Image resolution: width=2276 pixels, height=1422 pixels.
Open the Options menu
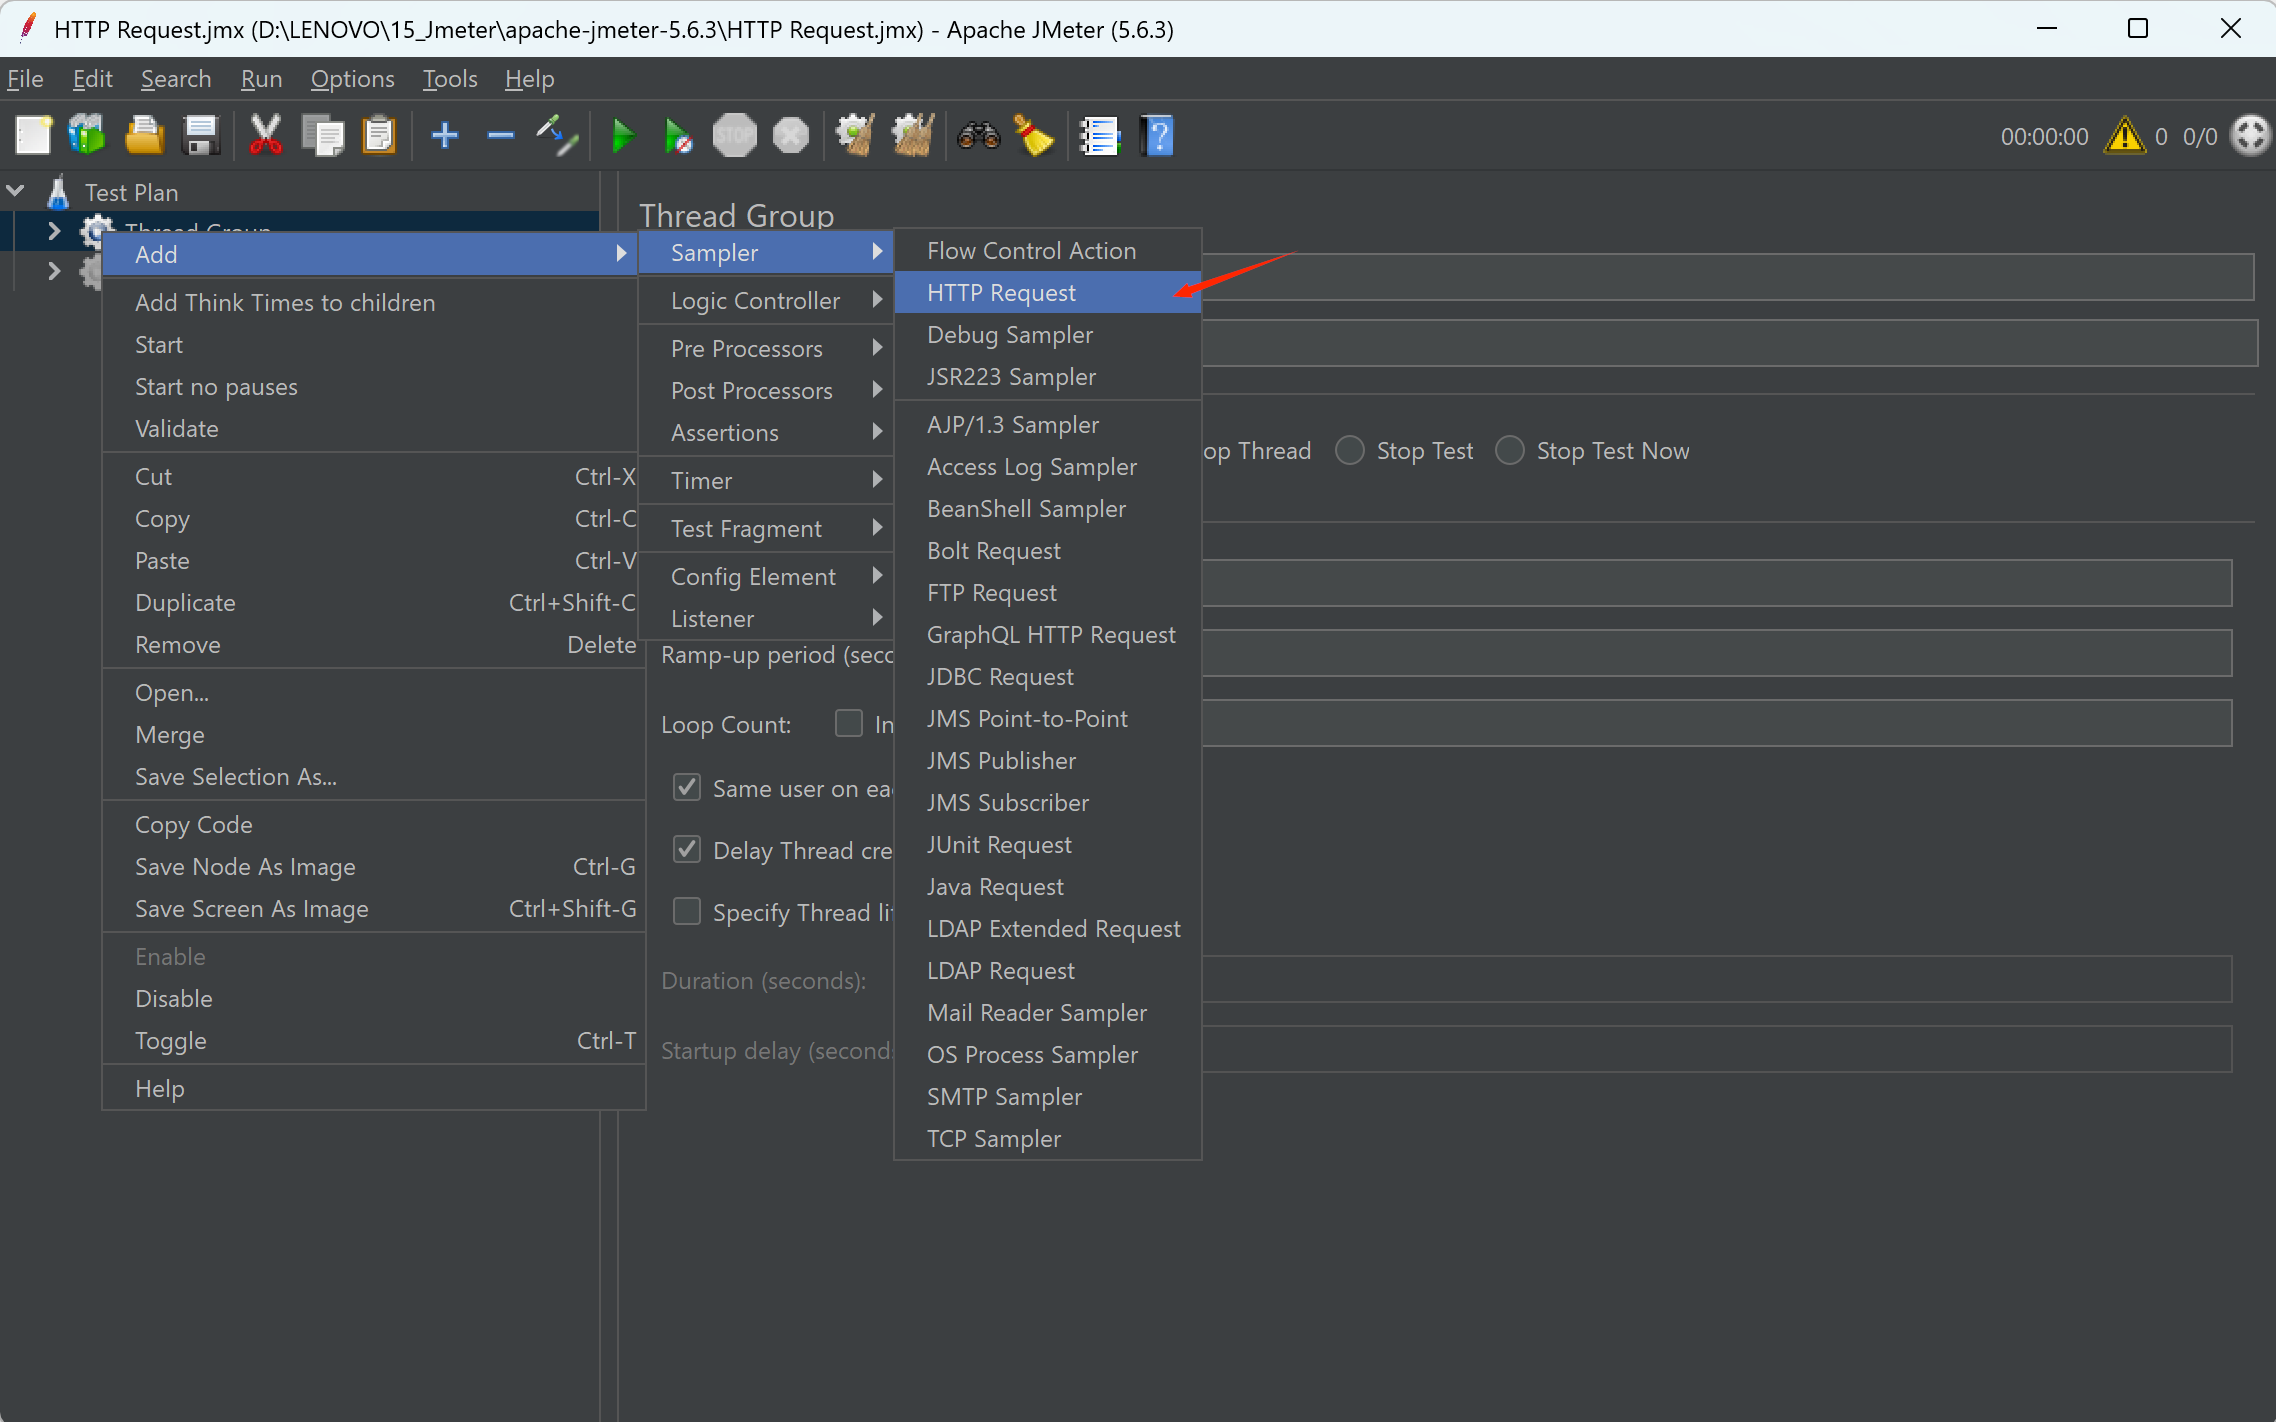click(x=352, y=78)
